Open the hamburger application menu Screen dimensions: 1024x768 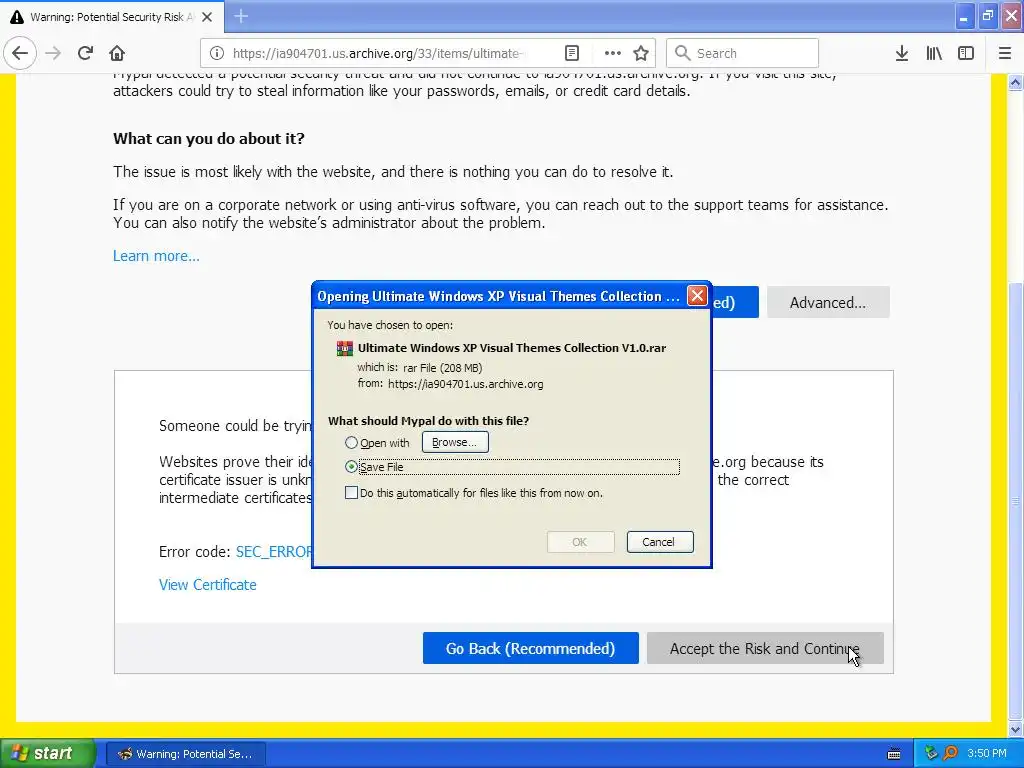click(1005, 53)
